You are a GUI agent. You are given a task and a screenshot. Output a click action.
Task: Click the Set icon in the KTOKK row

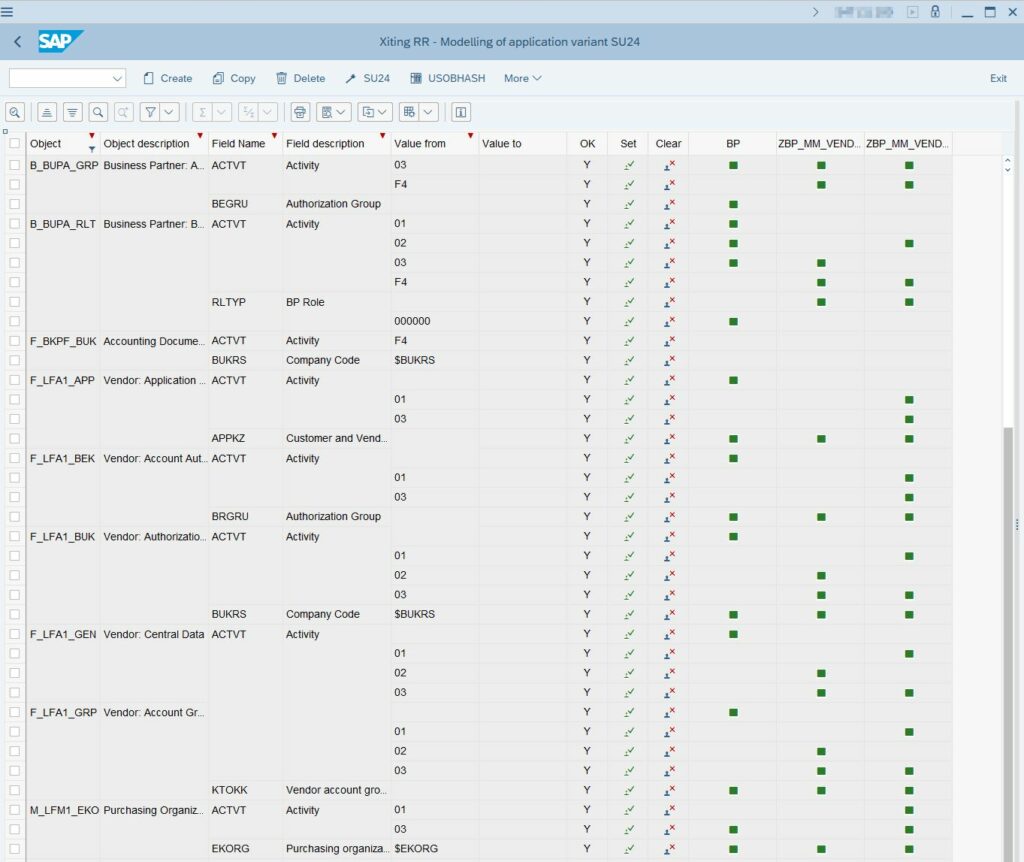click(x=628, y=790)
